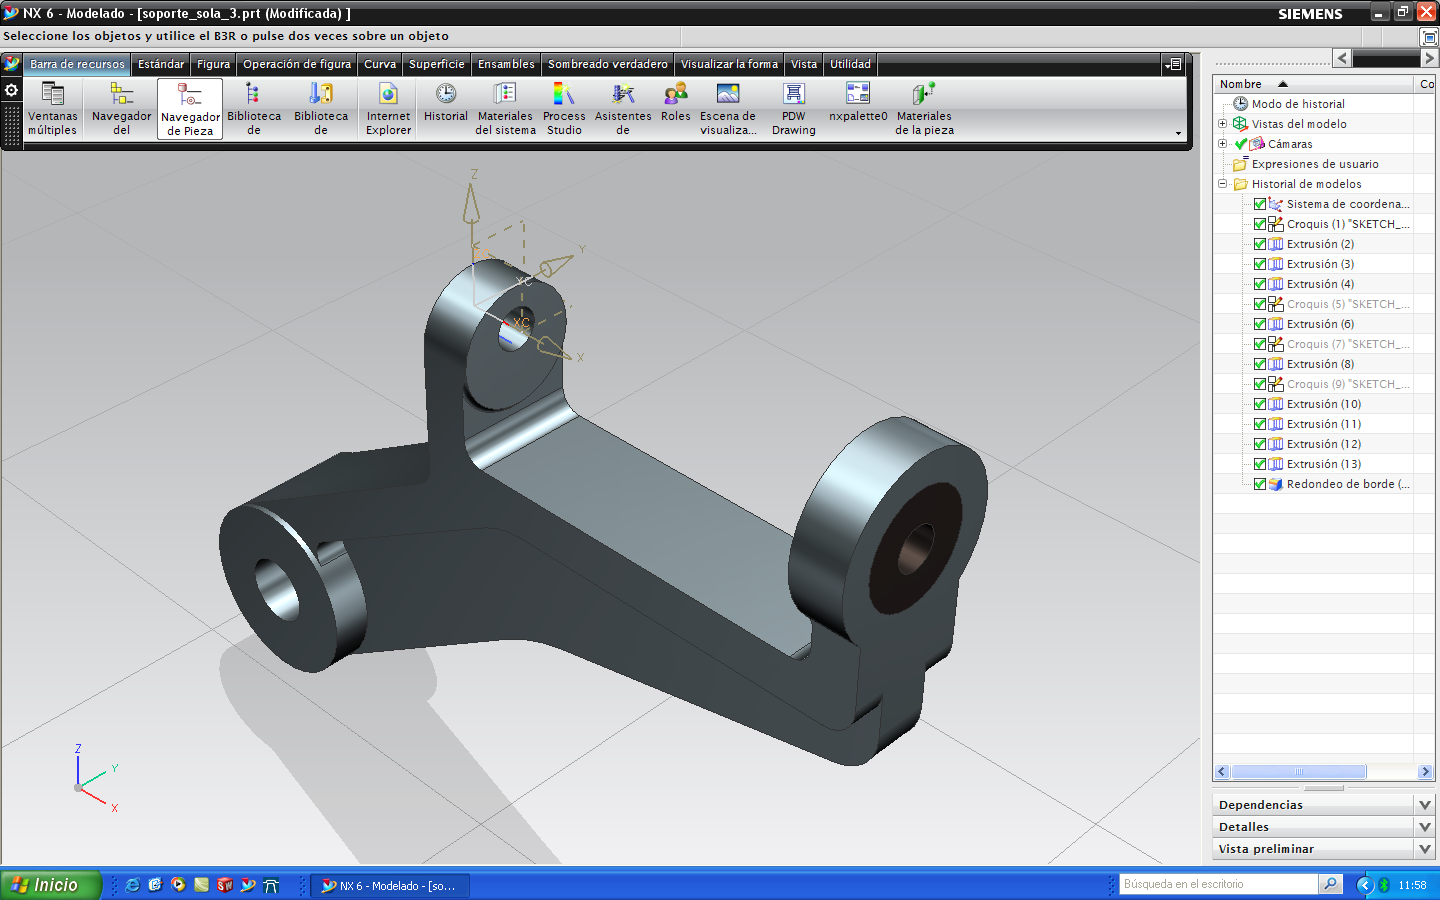
Task: Click NX 6 - Modelado taskbar button
Action: (x=390, y=886)
